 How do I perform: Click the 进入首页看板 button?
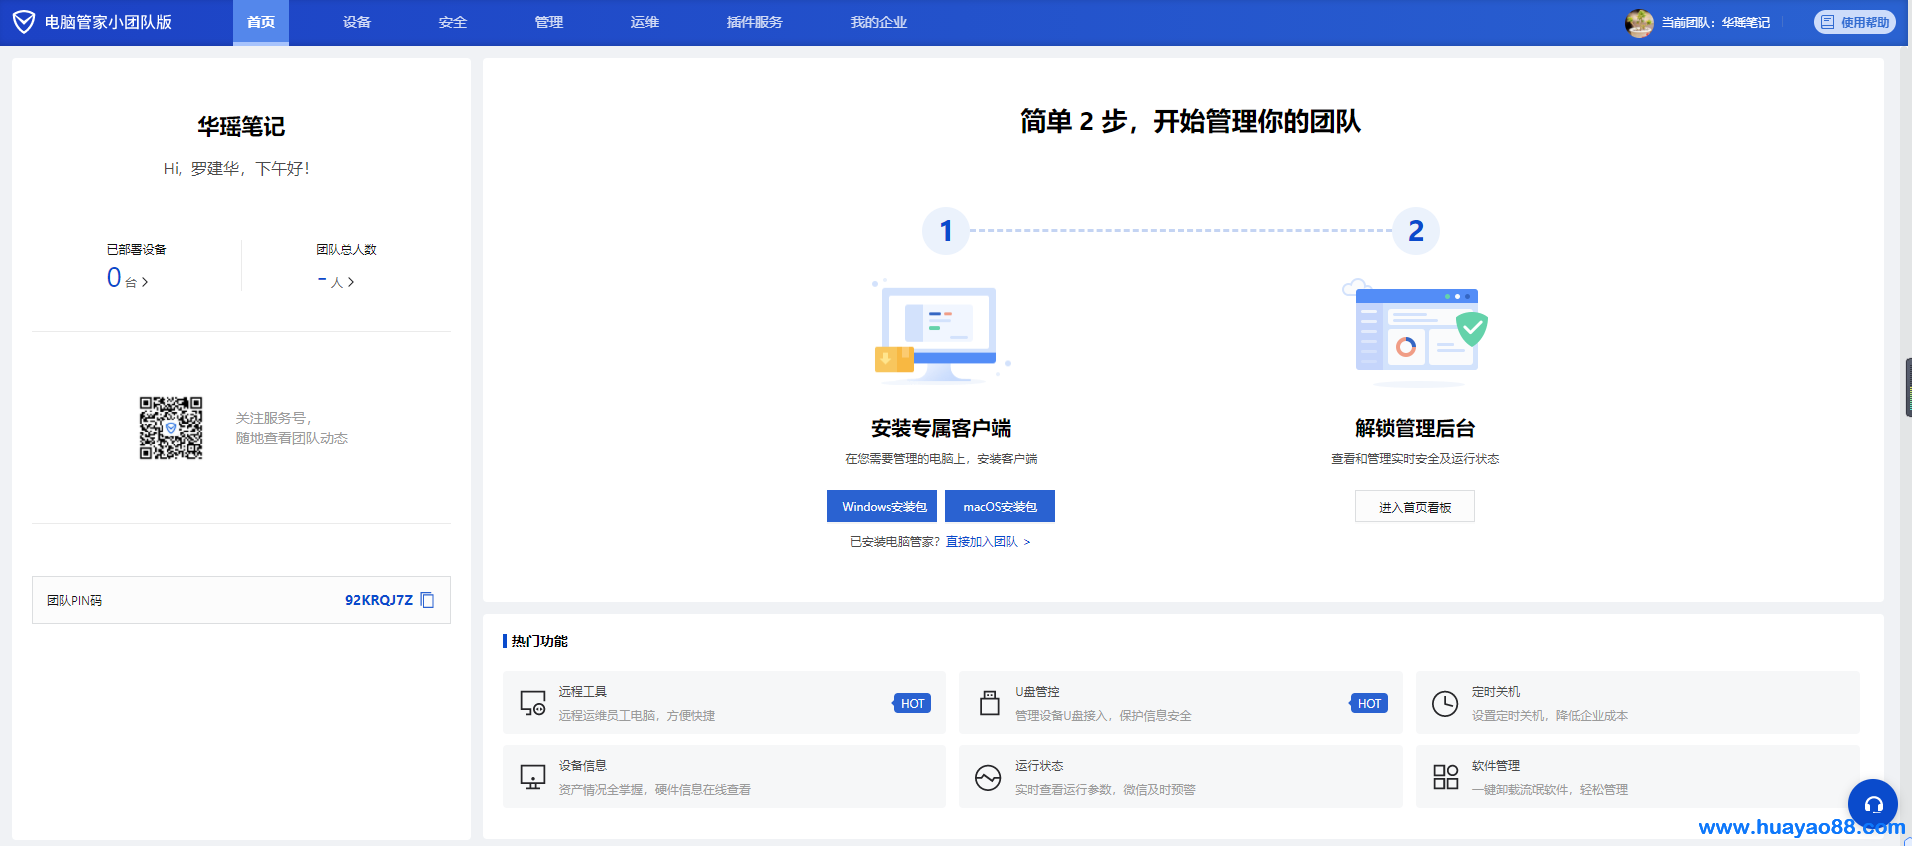click(x=1415, y=506)
